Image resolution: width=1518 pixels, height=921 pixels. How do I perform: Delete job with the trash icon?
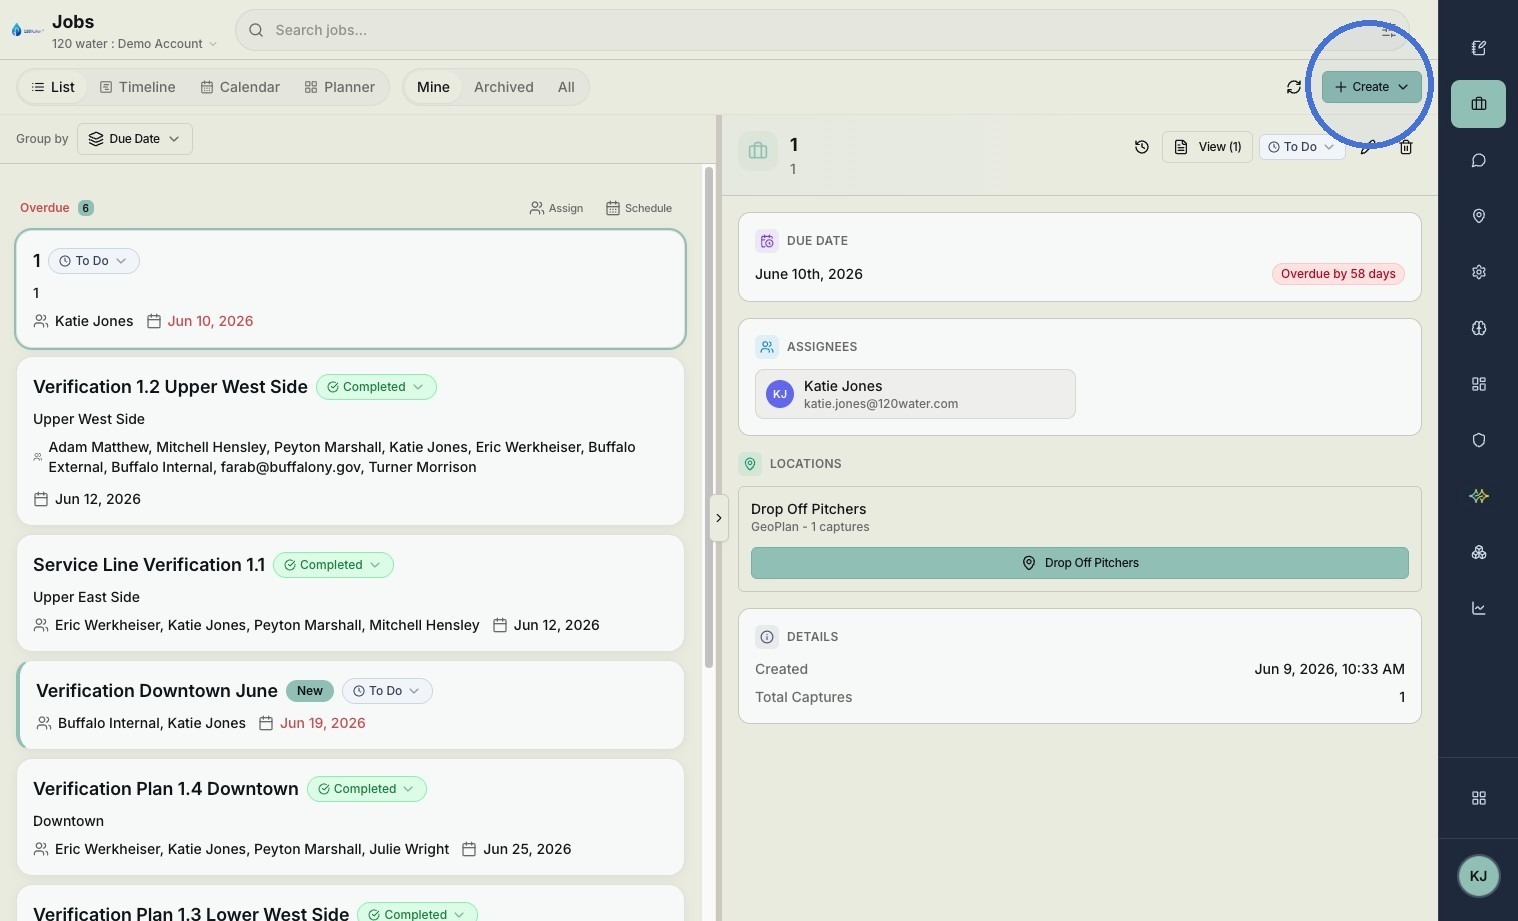[1406, 147]
